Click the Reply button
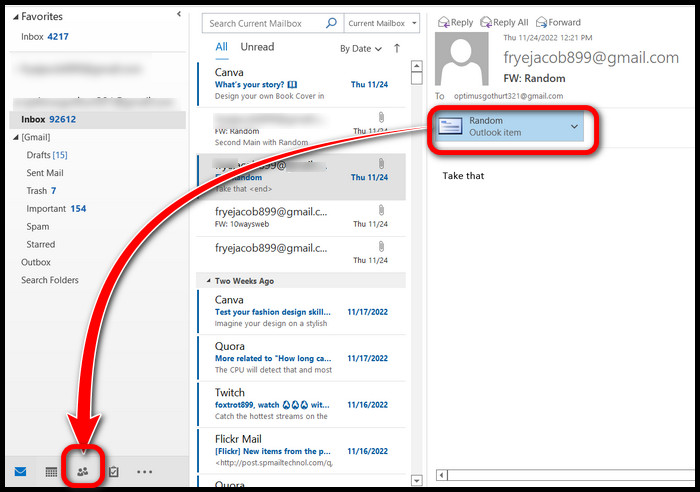Screen dimensions: 700x492 click(455, 22)
